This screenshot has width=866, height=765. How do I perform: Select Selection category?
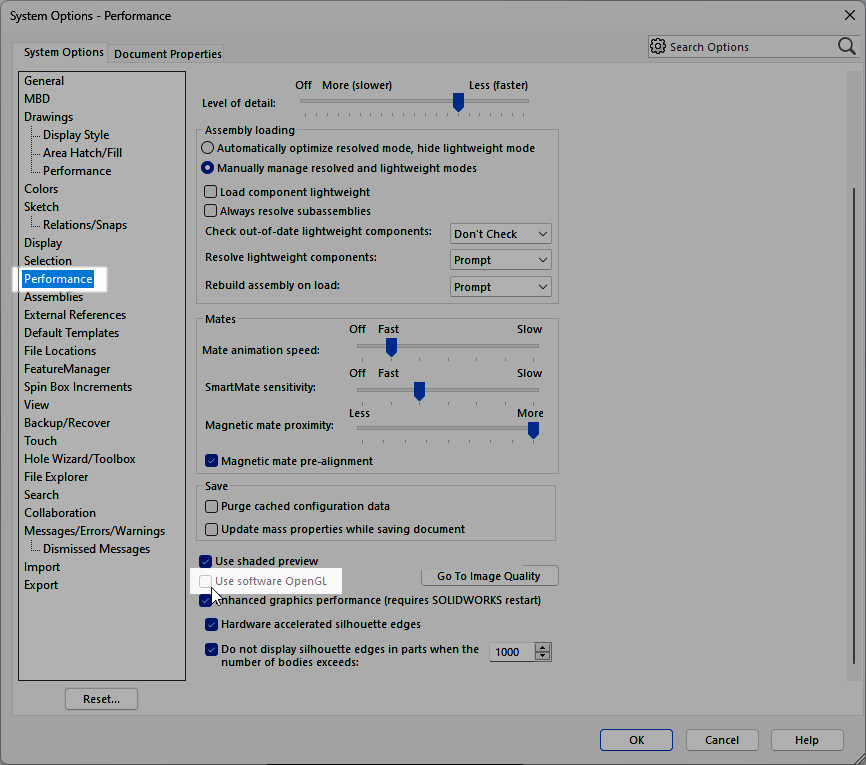pyautogui.click(x=47, y=261)
